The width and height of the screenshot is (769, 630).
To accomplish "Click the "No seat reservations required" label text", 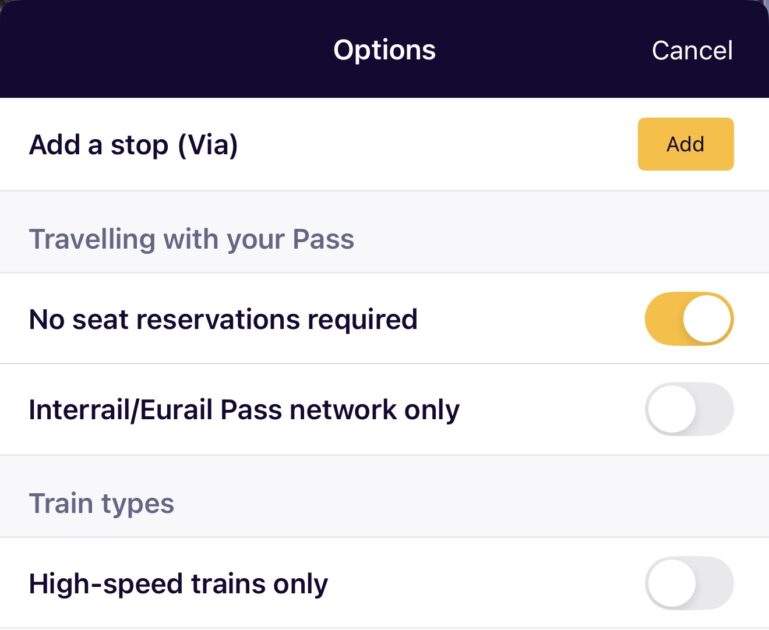I will (223, 319).
